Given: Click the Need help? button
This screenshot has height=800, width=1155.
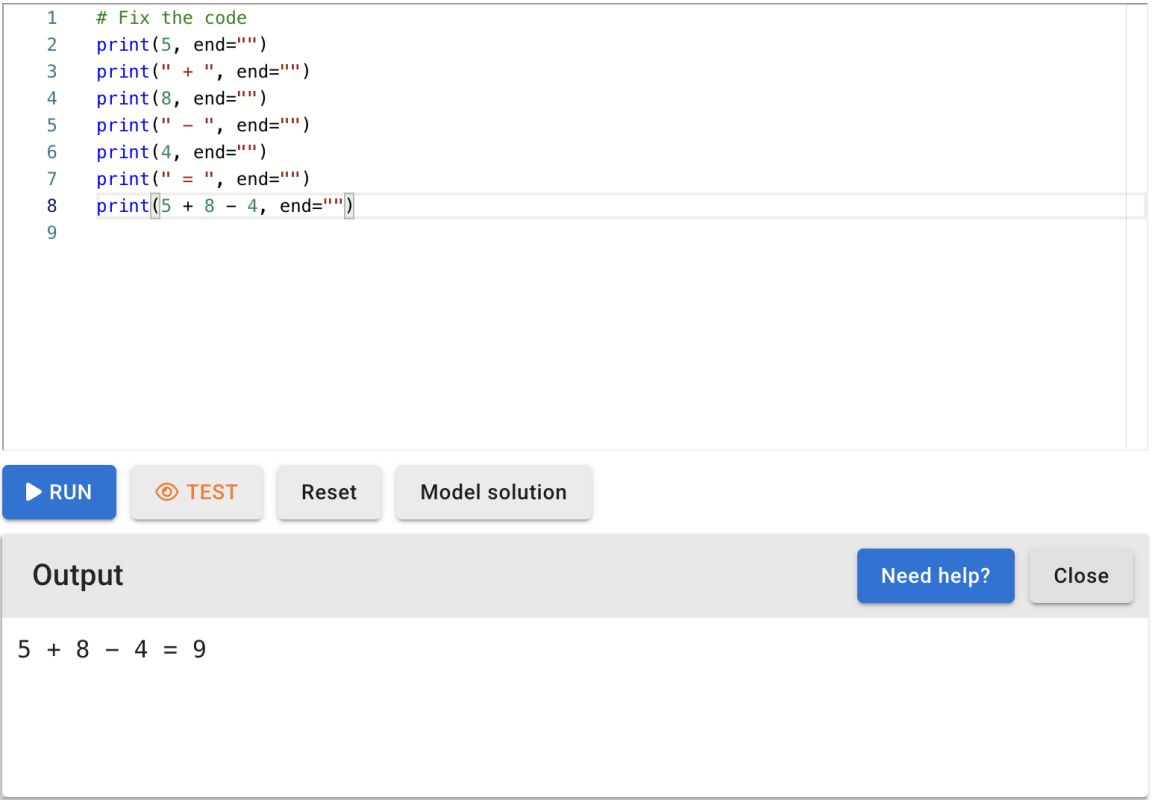Looking at the screenshot, I should tap(935, 575).
